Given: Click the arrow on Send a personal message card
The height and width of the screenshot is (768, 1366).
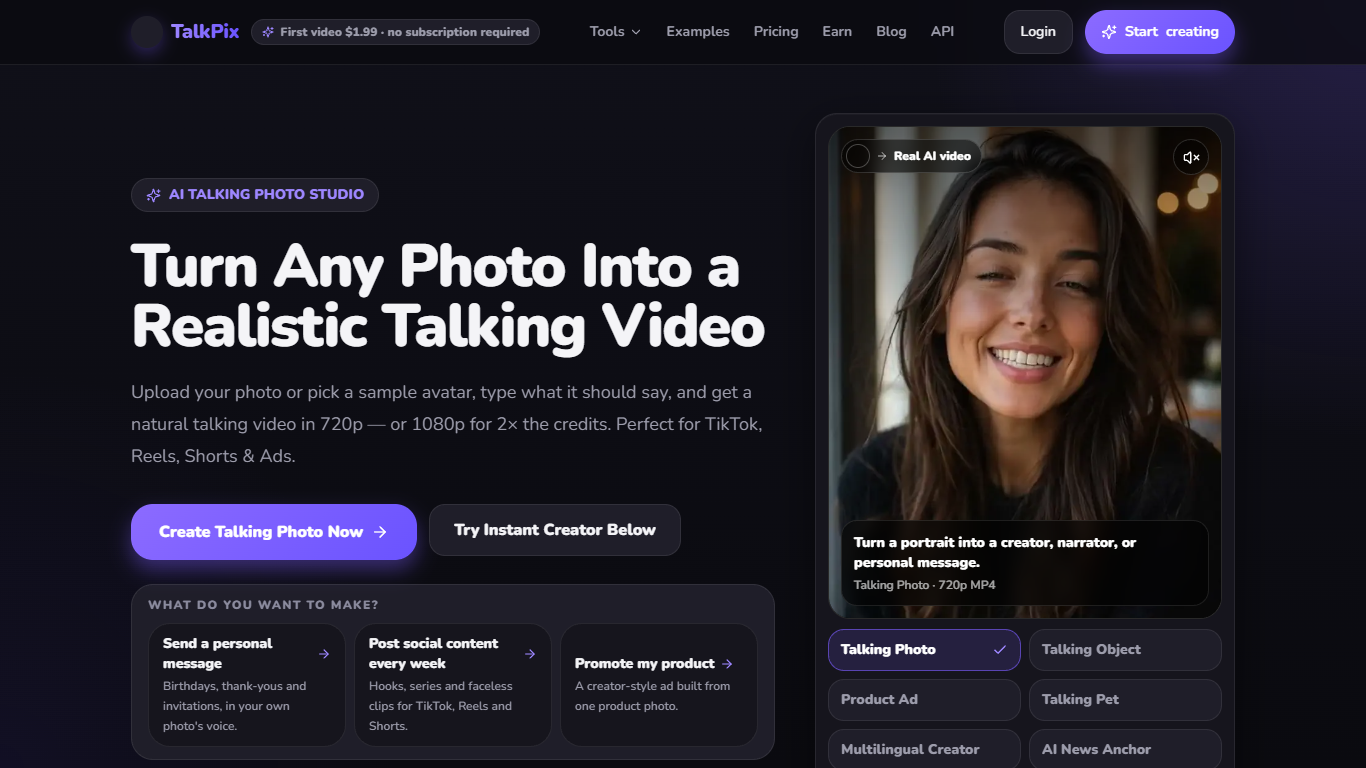Looking at the screenshot, I should 324,654.
